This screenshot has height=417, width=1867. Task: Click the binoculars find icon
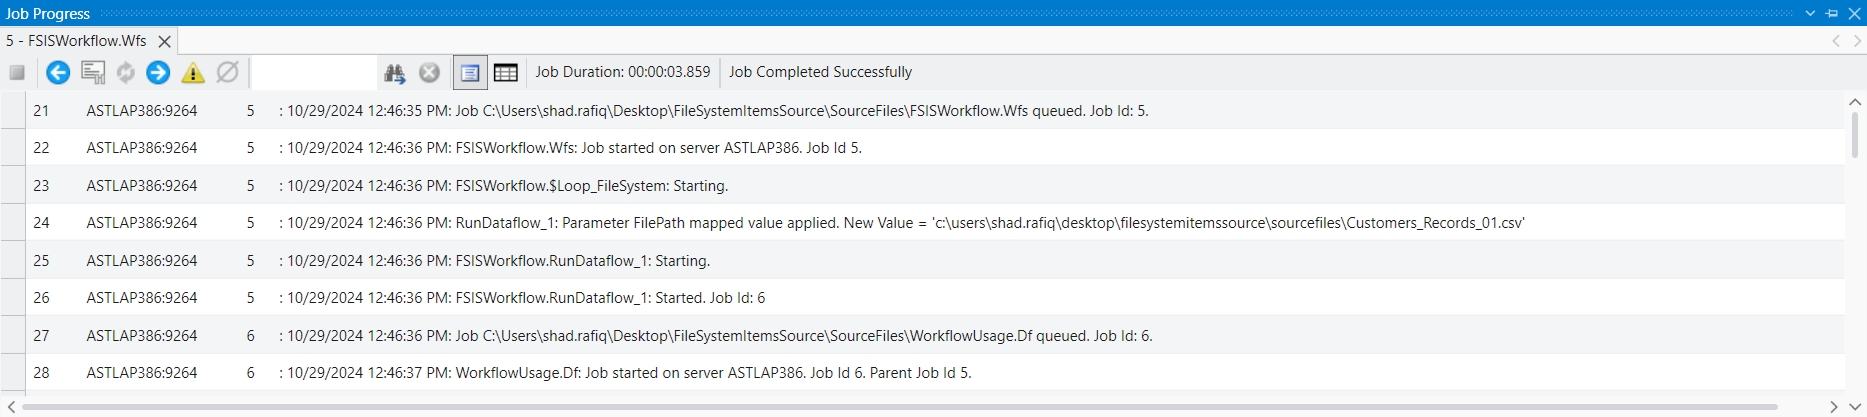395,73
